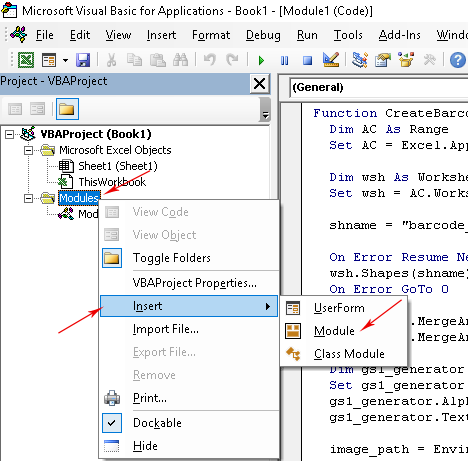Image resolution: width=468 pixels, height=461 pixels.
Task: Open the Insert object dropdown arrow in toolbar
Action: click(65, 60)
